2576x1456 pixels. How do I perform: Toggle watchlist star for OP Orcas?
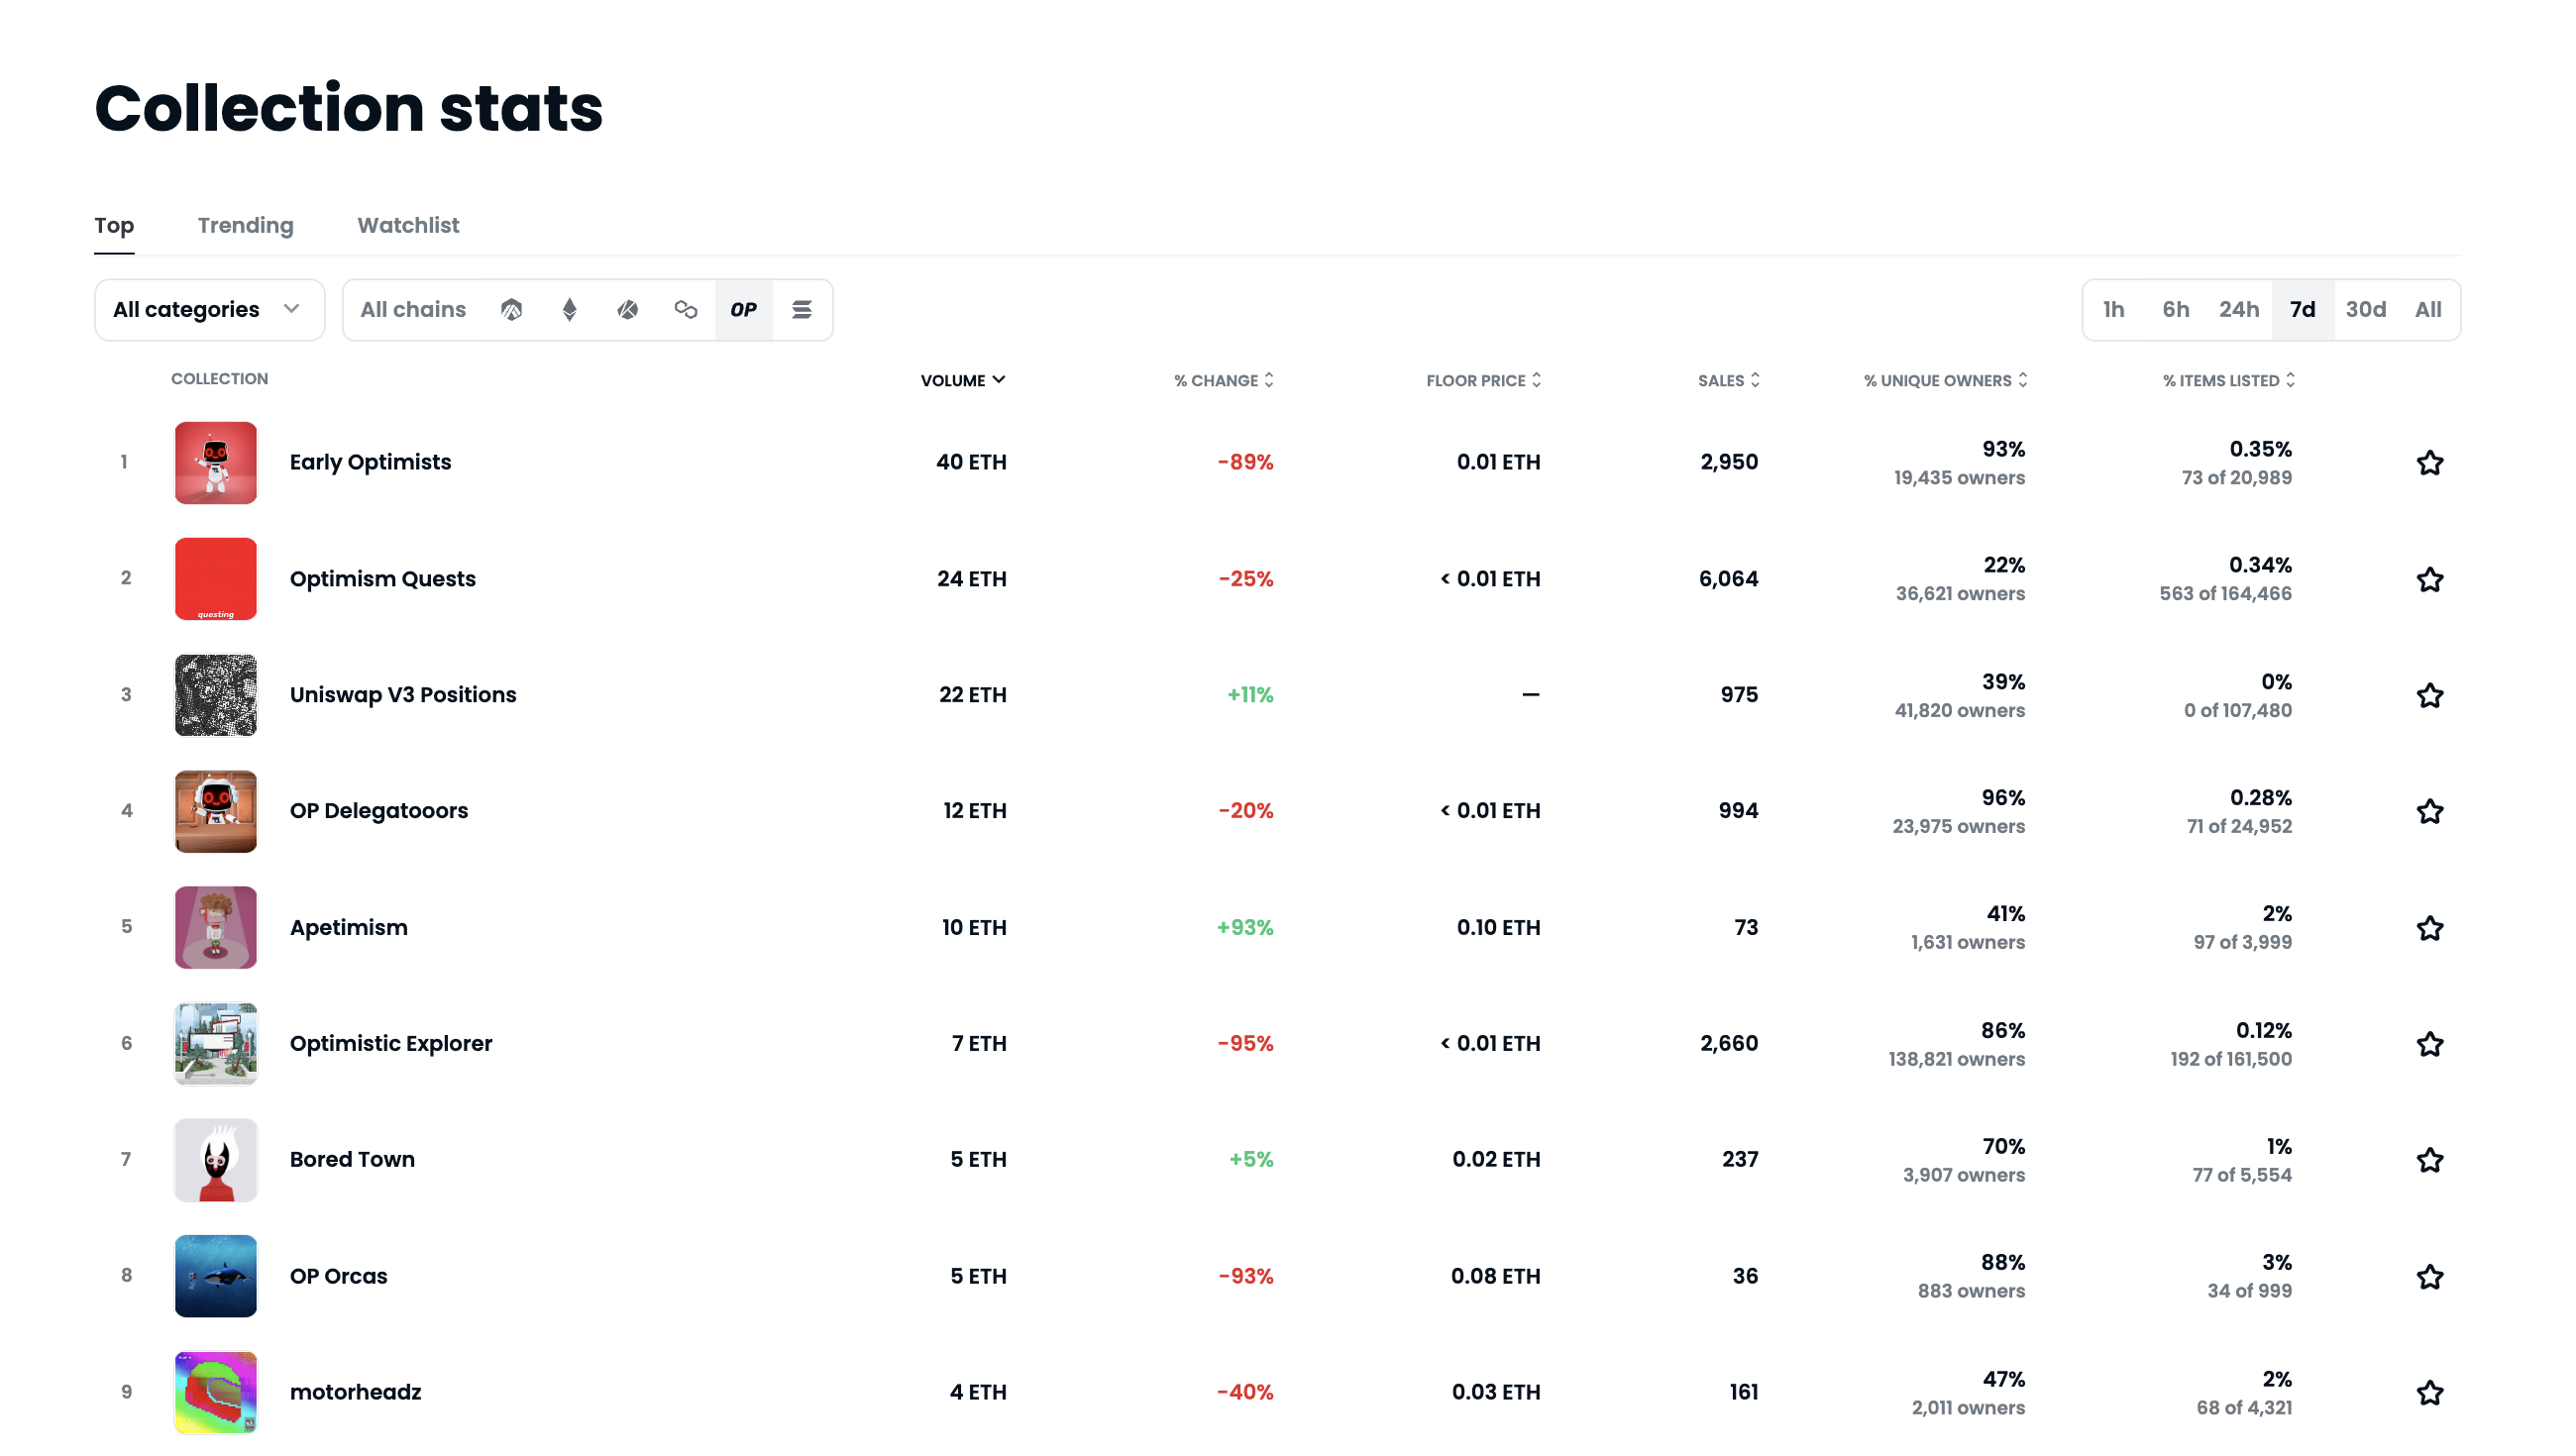2430,1277
